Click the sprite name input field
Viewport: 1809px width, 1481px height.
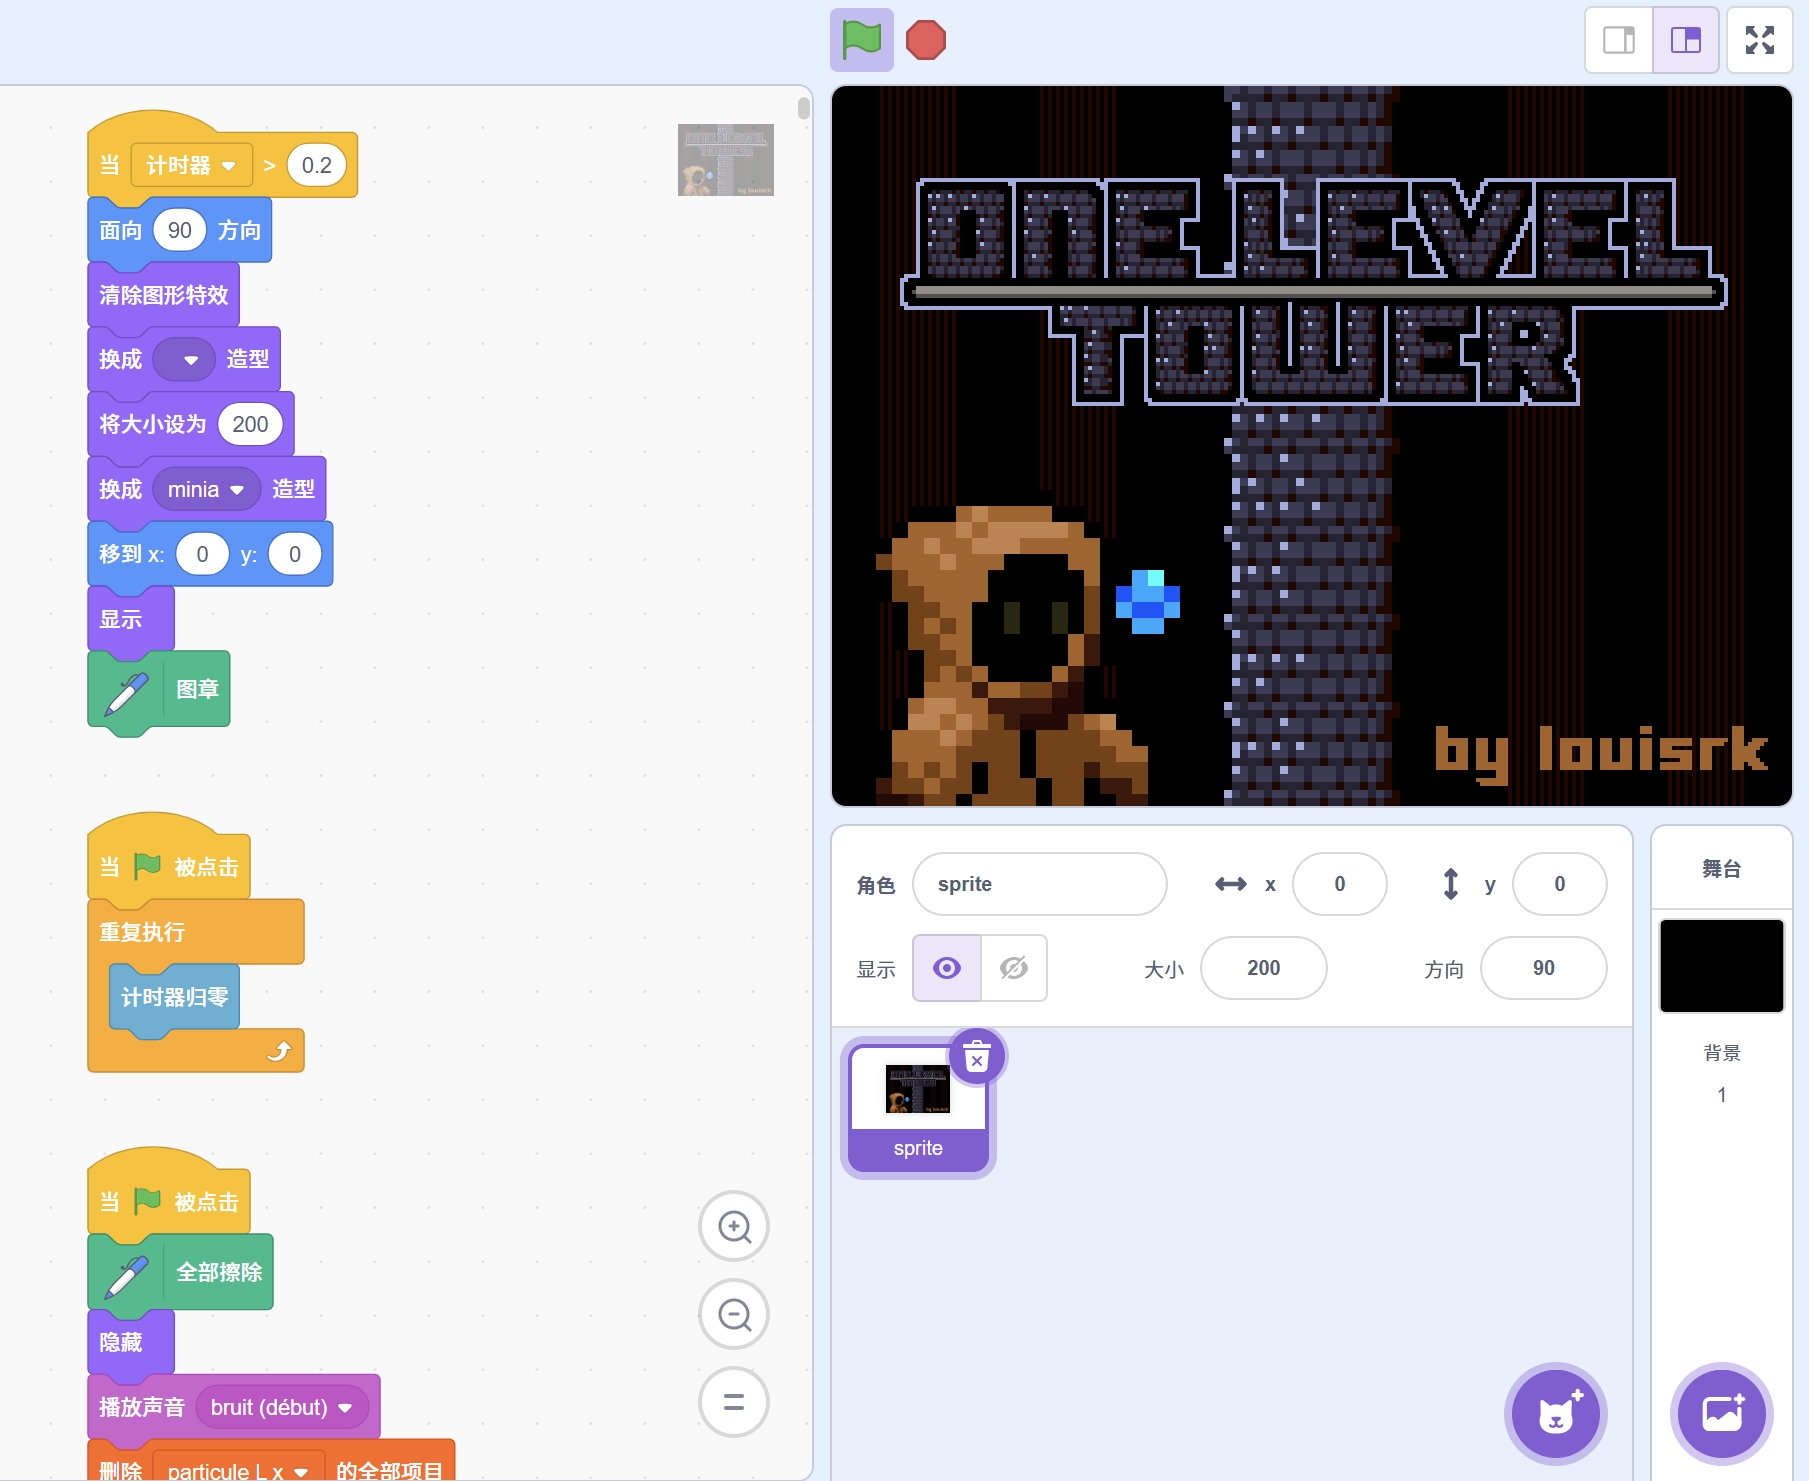point(1039,884)
